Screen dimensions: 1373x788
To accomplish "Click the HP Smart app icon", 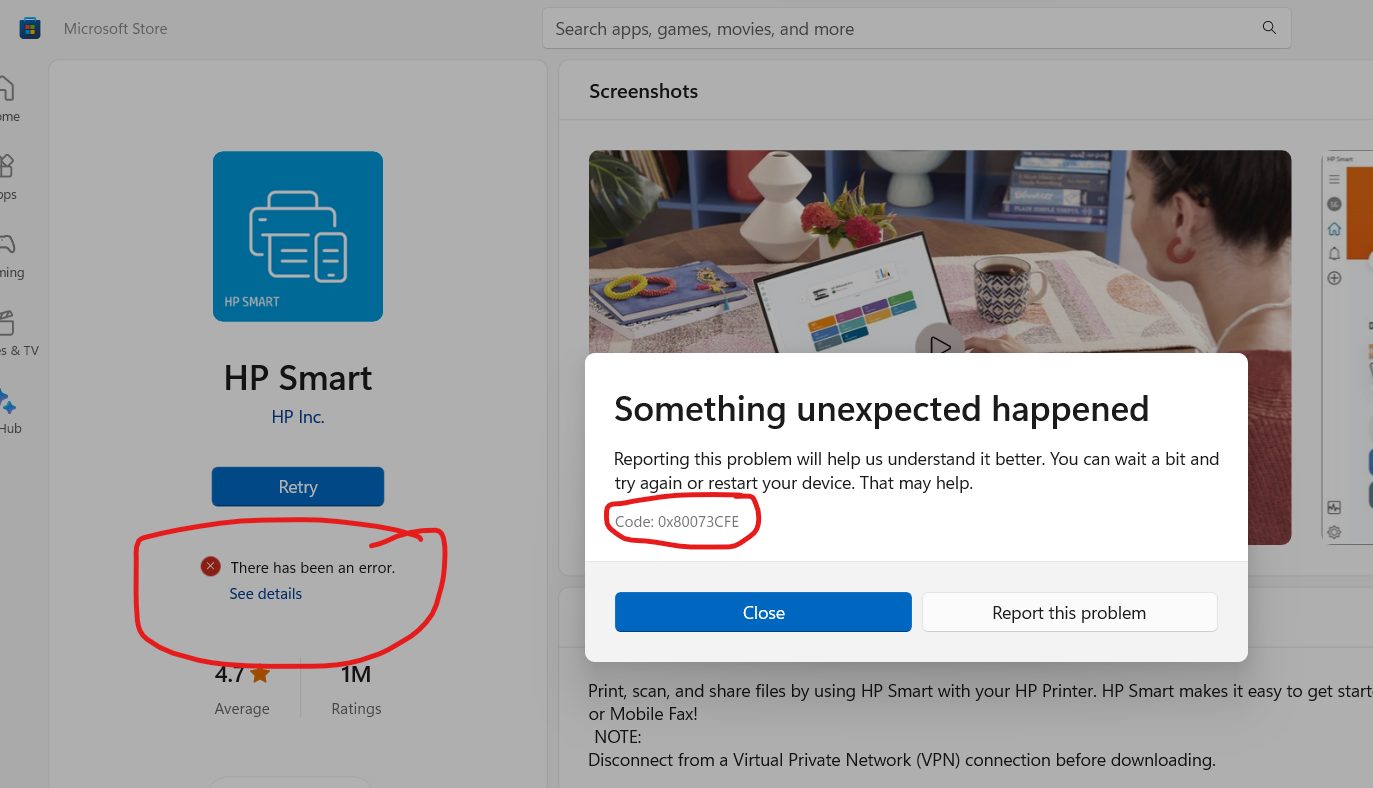I will [x=298, y=236].
